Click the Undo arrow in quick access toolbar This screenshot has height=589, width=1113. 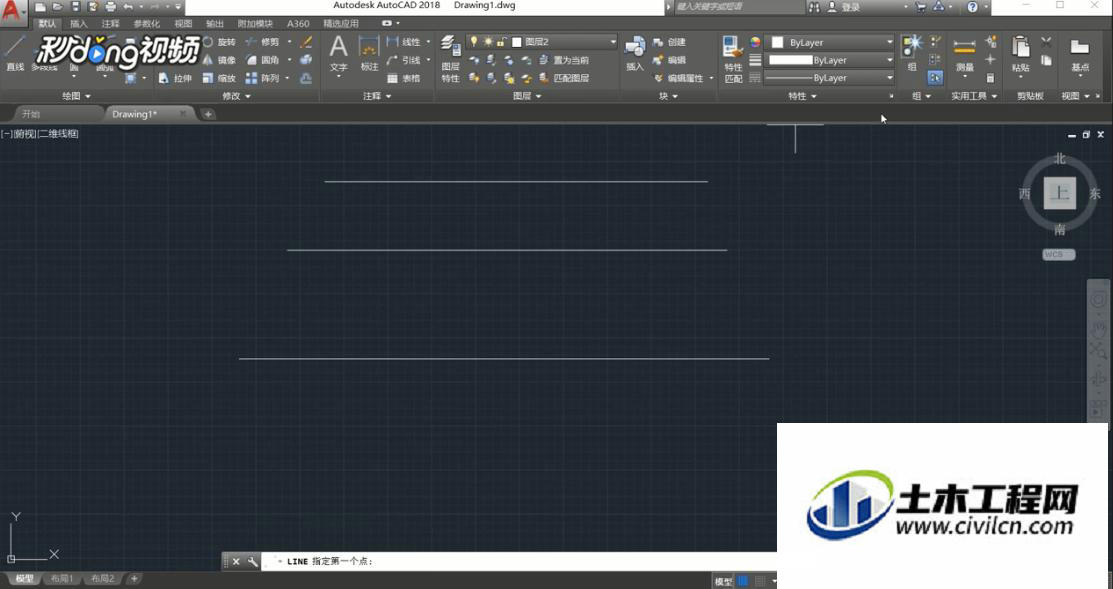(128, 6)
